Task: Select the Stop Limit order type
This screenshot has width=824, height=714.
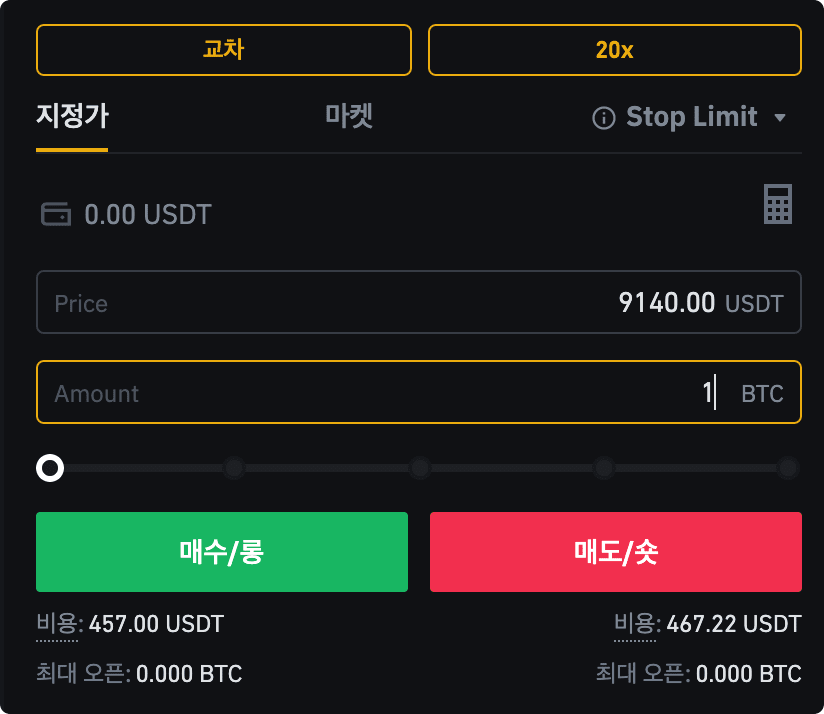Action: (692, 117)
